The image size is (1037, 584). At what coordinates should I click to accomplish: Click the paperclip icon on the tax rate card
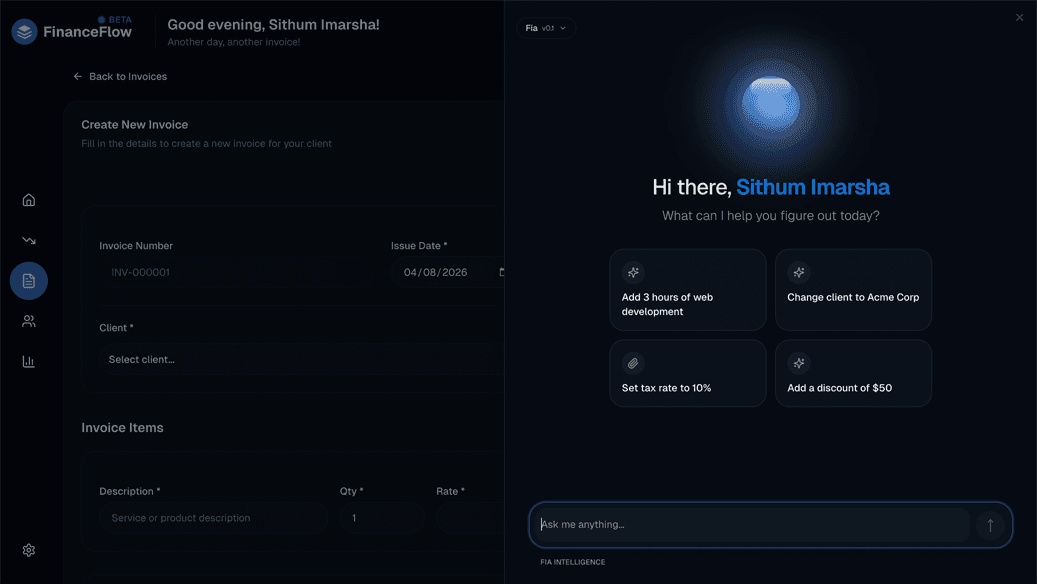(x=633, y=363)
